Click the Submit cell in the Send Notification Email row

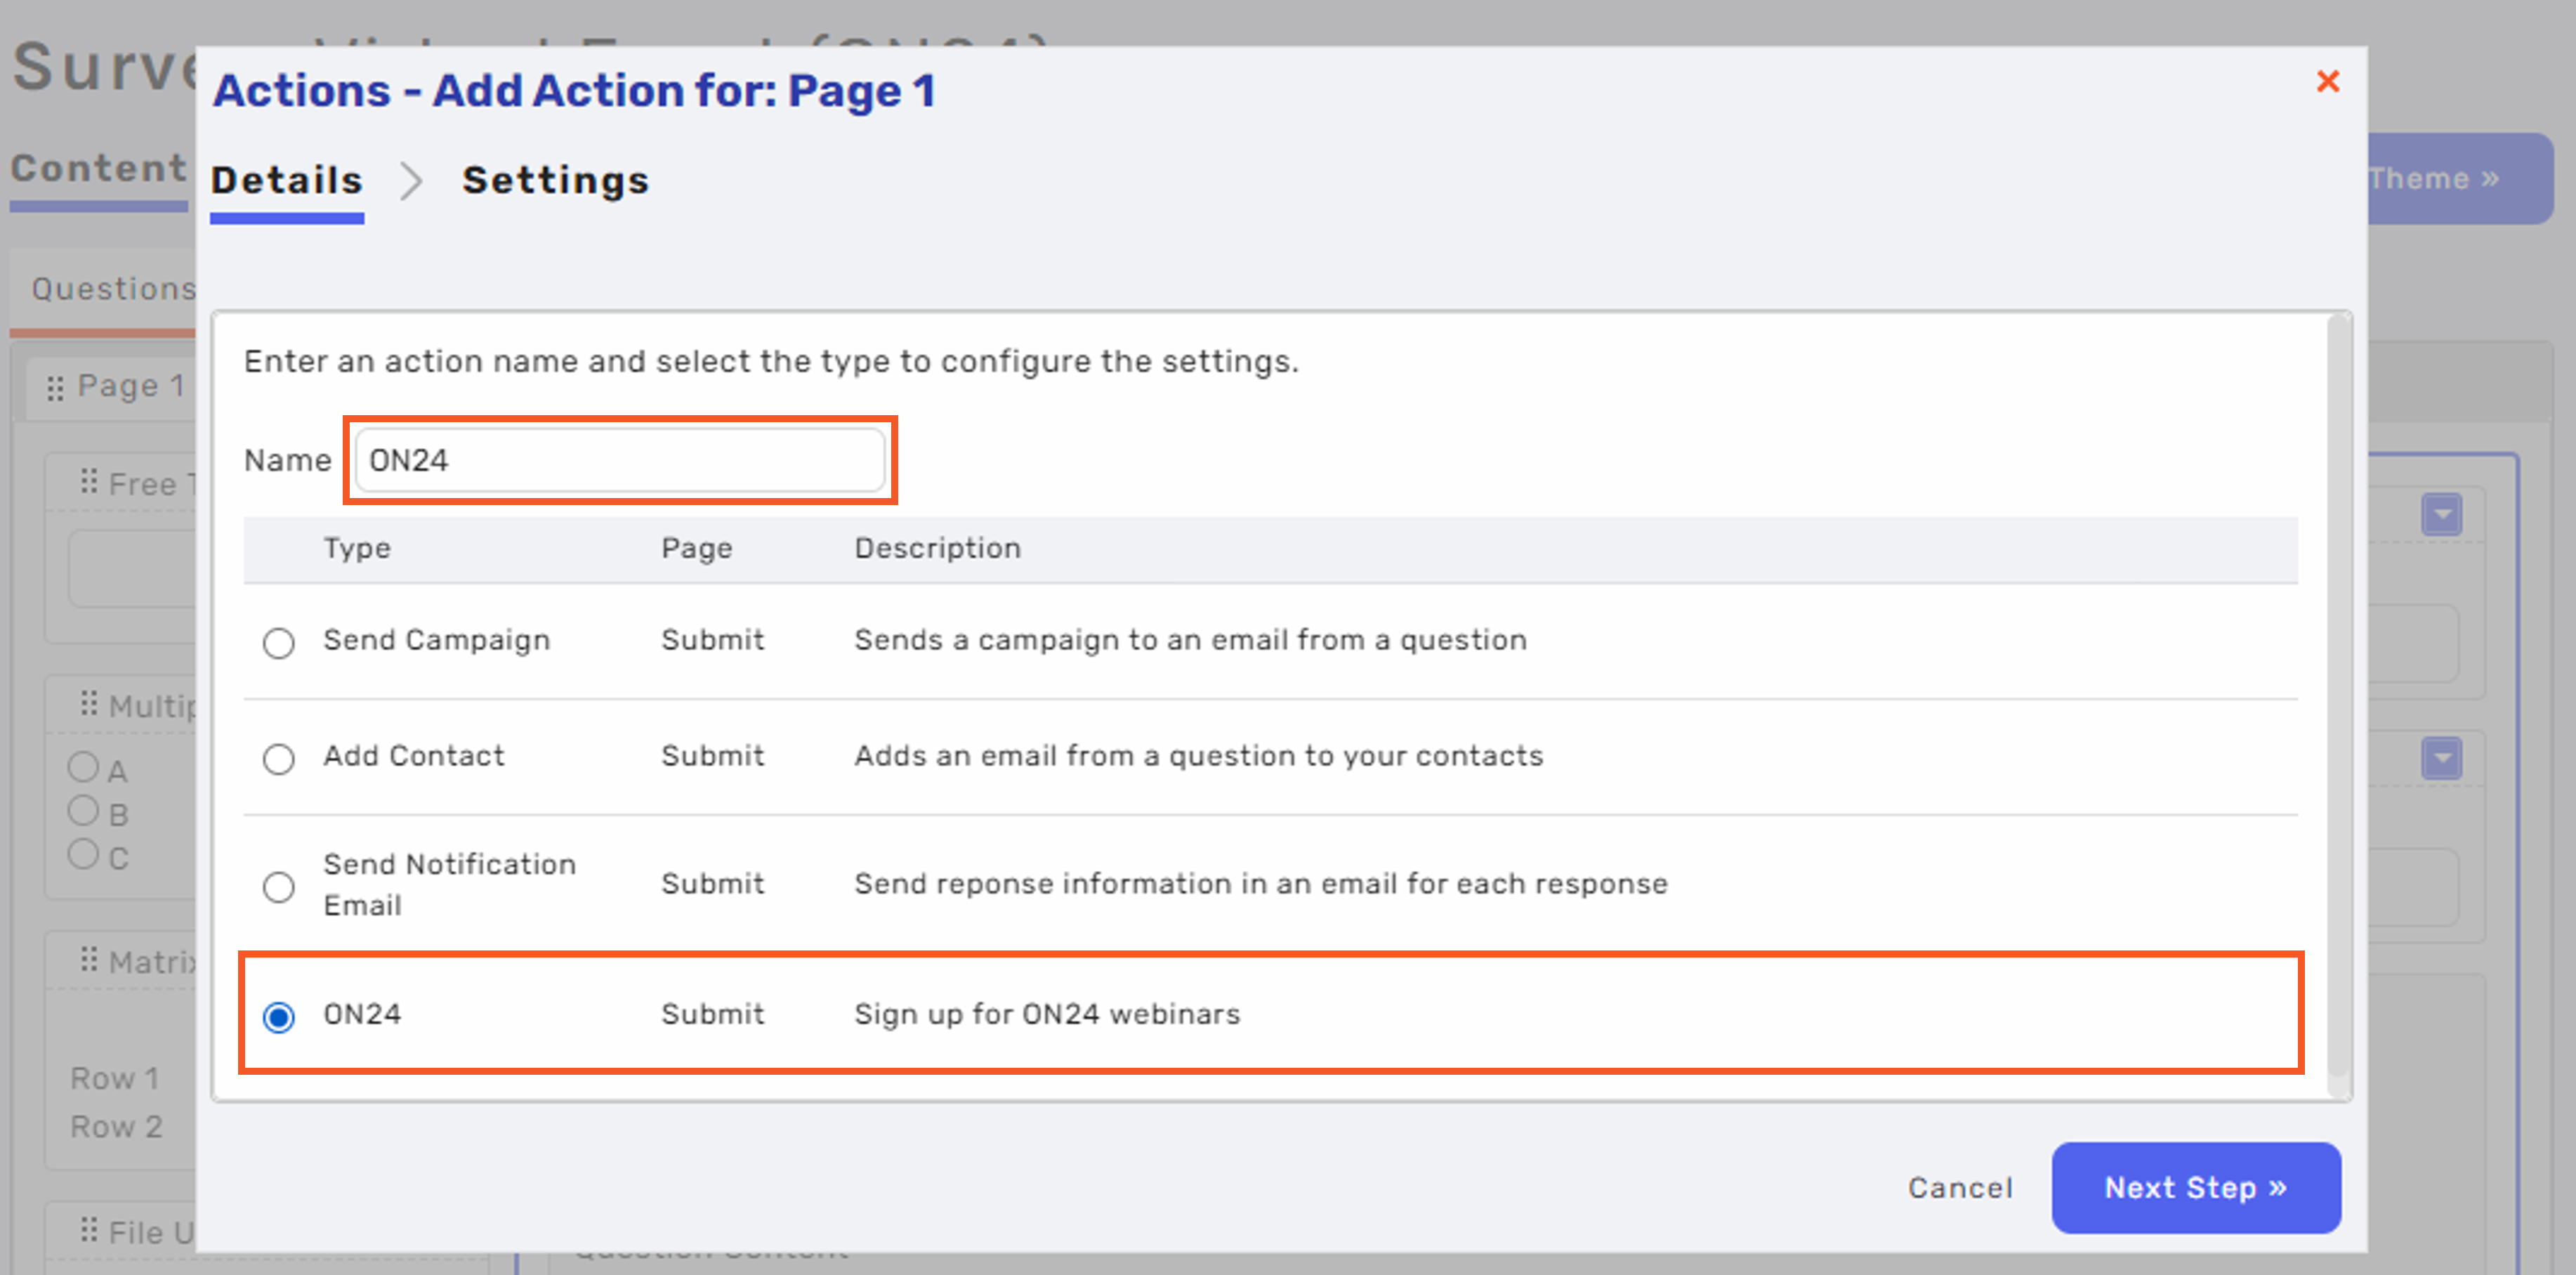[x=712, y=884]
